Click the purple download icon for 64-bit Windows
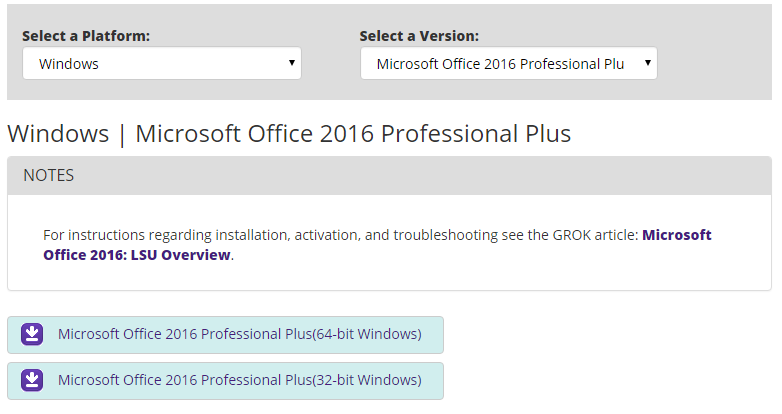 32,334
